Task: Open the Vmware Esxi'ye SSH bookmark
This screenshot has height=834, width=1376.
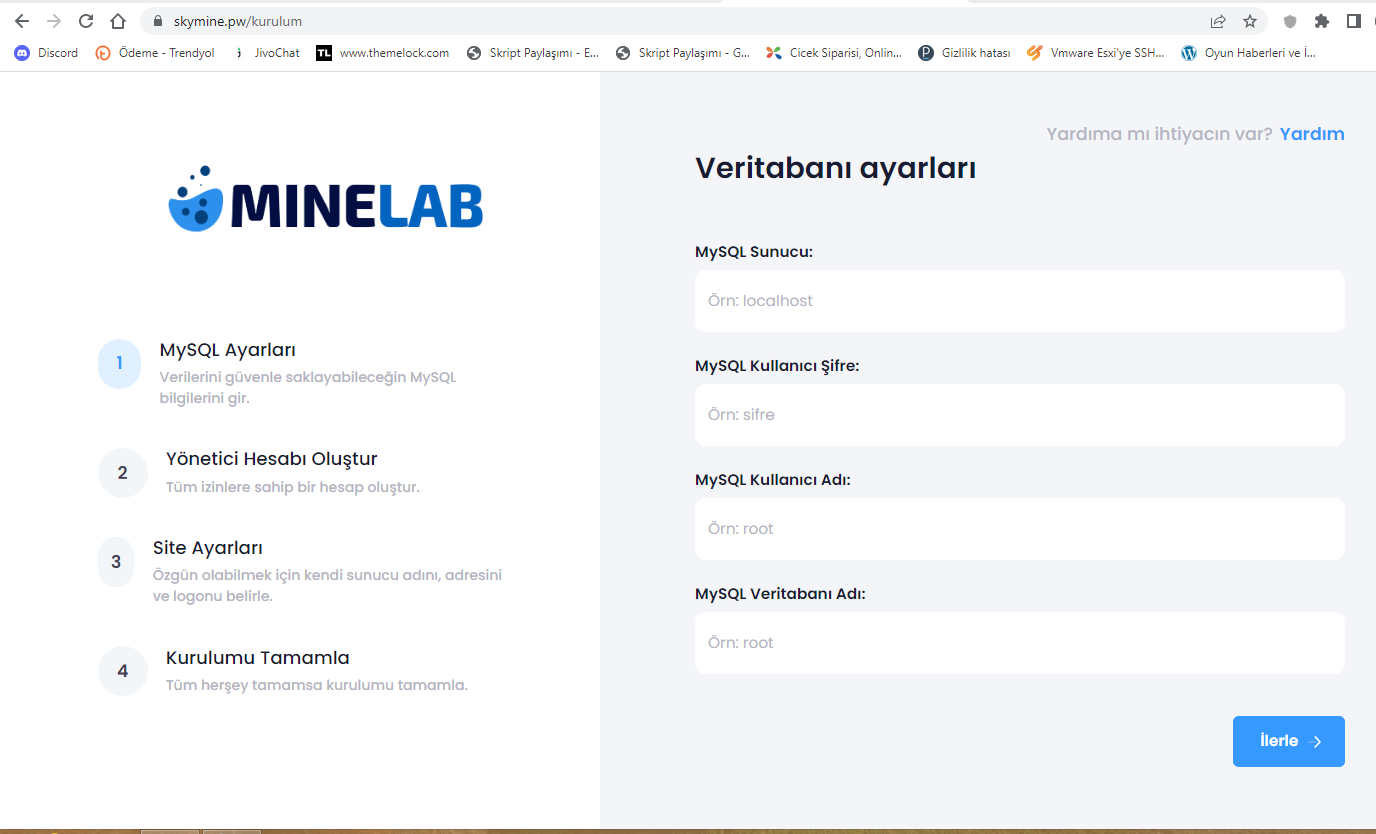Action: coord(1096,53)
